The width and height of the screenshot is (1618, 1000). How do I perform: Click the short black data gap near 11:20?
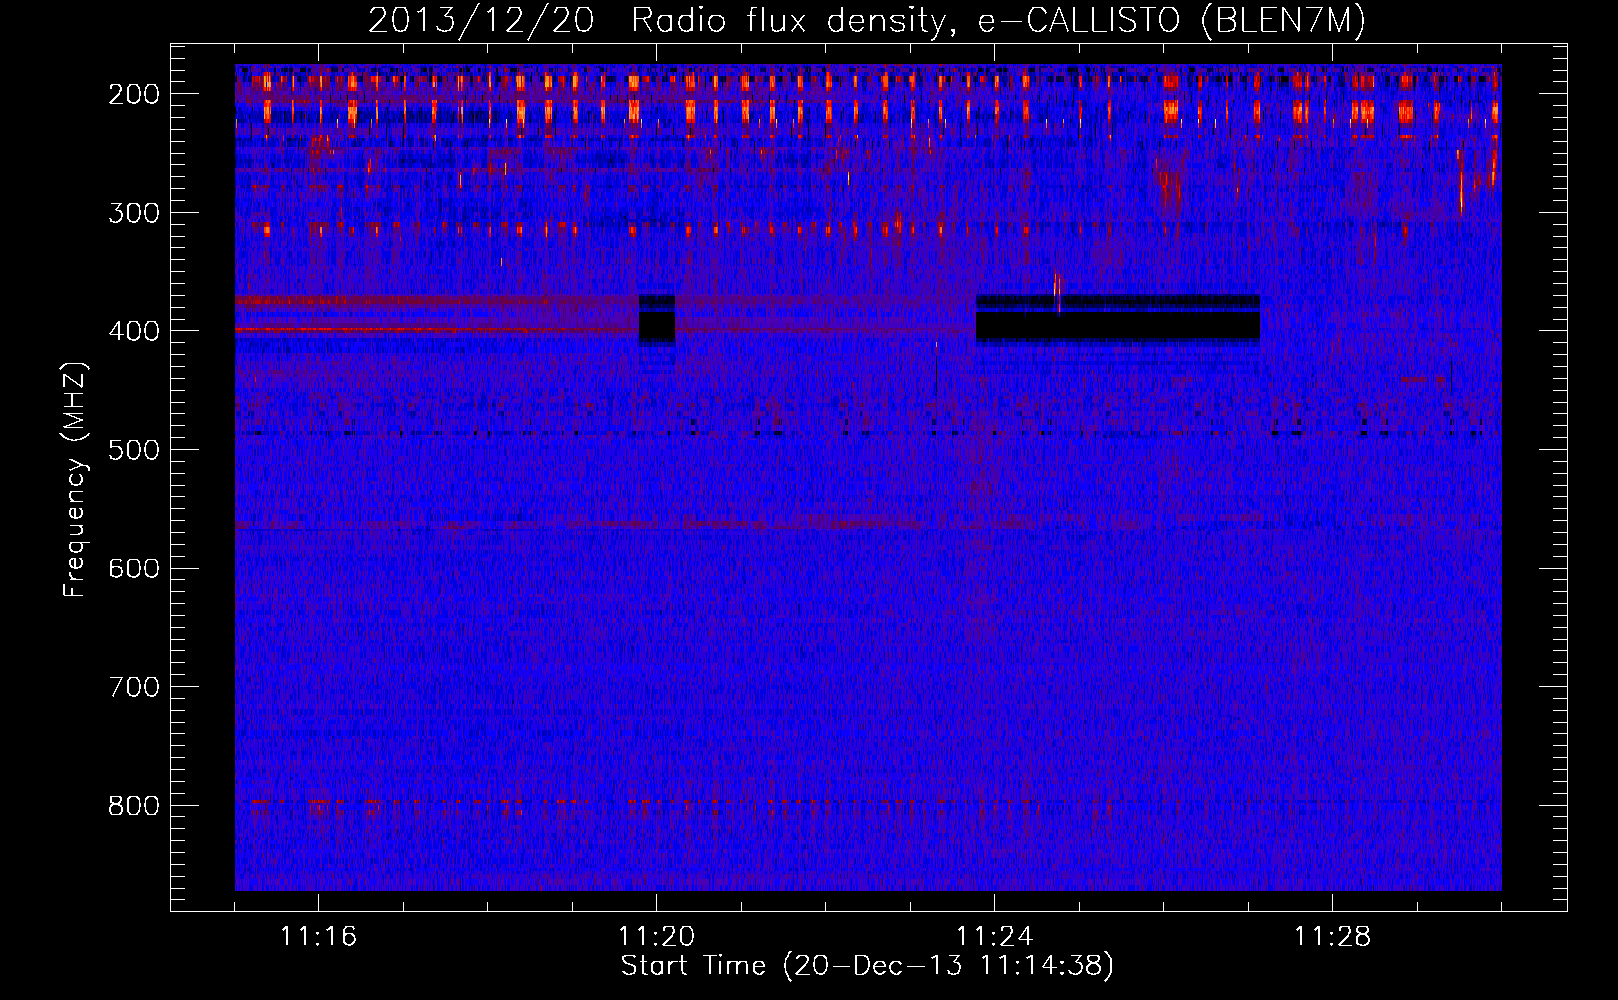(x=657, y=320)
